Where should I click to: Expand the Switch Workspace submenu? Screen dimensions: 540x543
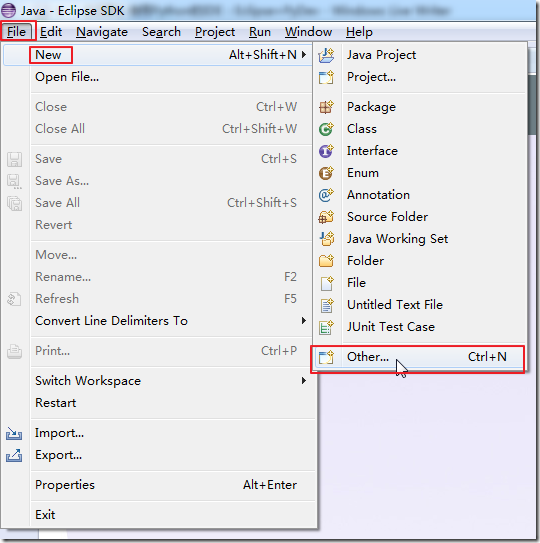click(304, 381)
